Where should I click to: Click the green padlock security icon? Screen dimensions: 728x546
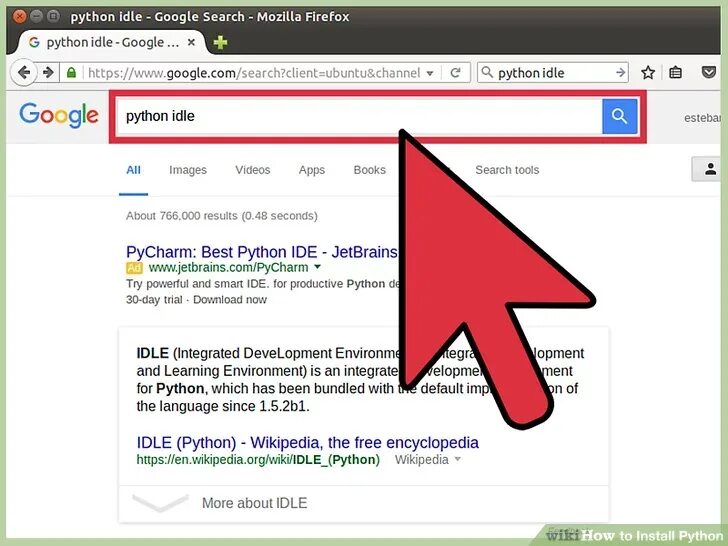pos(71,72)
